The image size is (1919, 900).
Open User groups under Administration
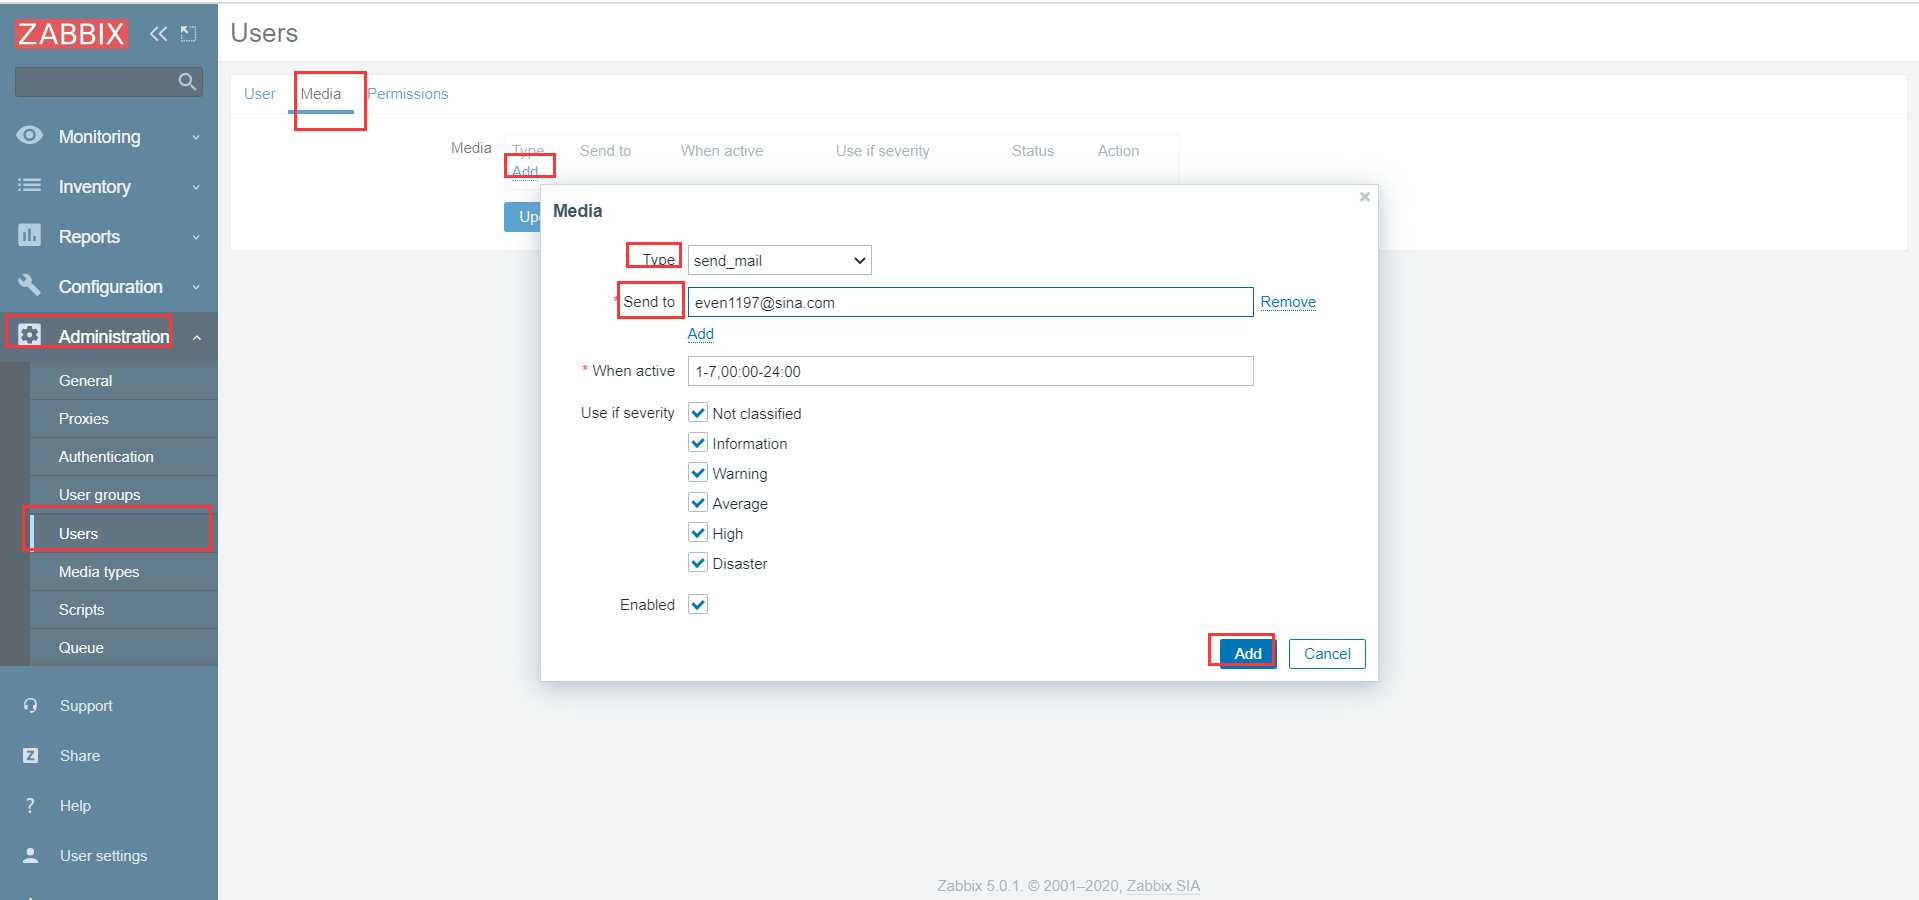[124, 495]
